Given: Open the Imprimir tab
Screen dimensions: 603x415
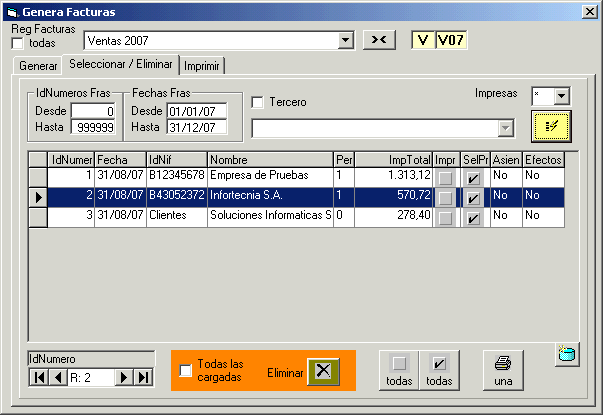Looking at the screenshot, I should click(x=203, y=66).
